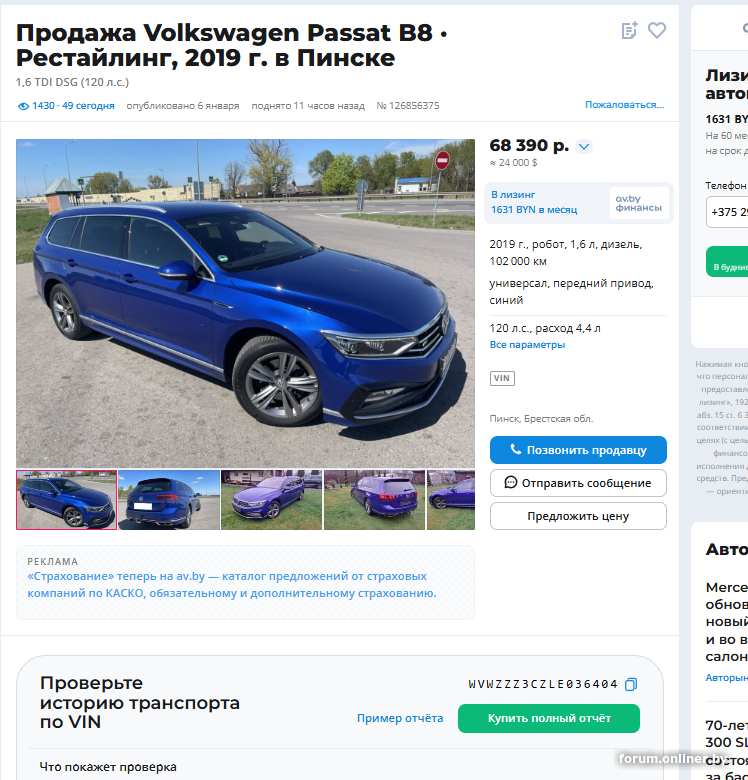Add listing to favorites with heart icon
The image size is (748, 780).
click(x=656, y=30)
